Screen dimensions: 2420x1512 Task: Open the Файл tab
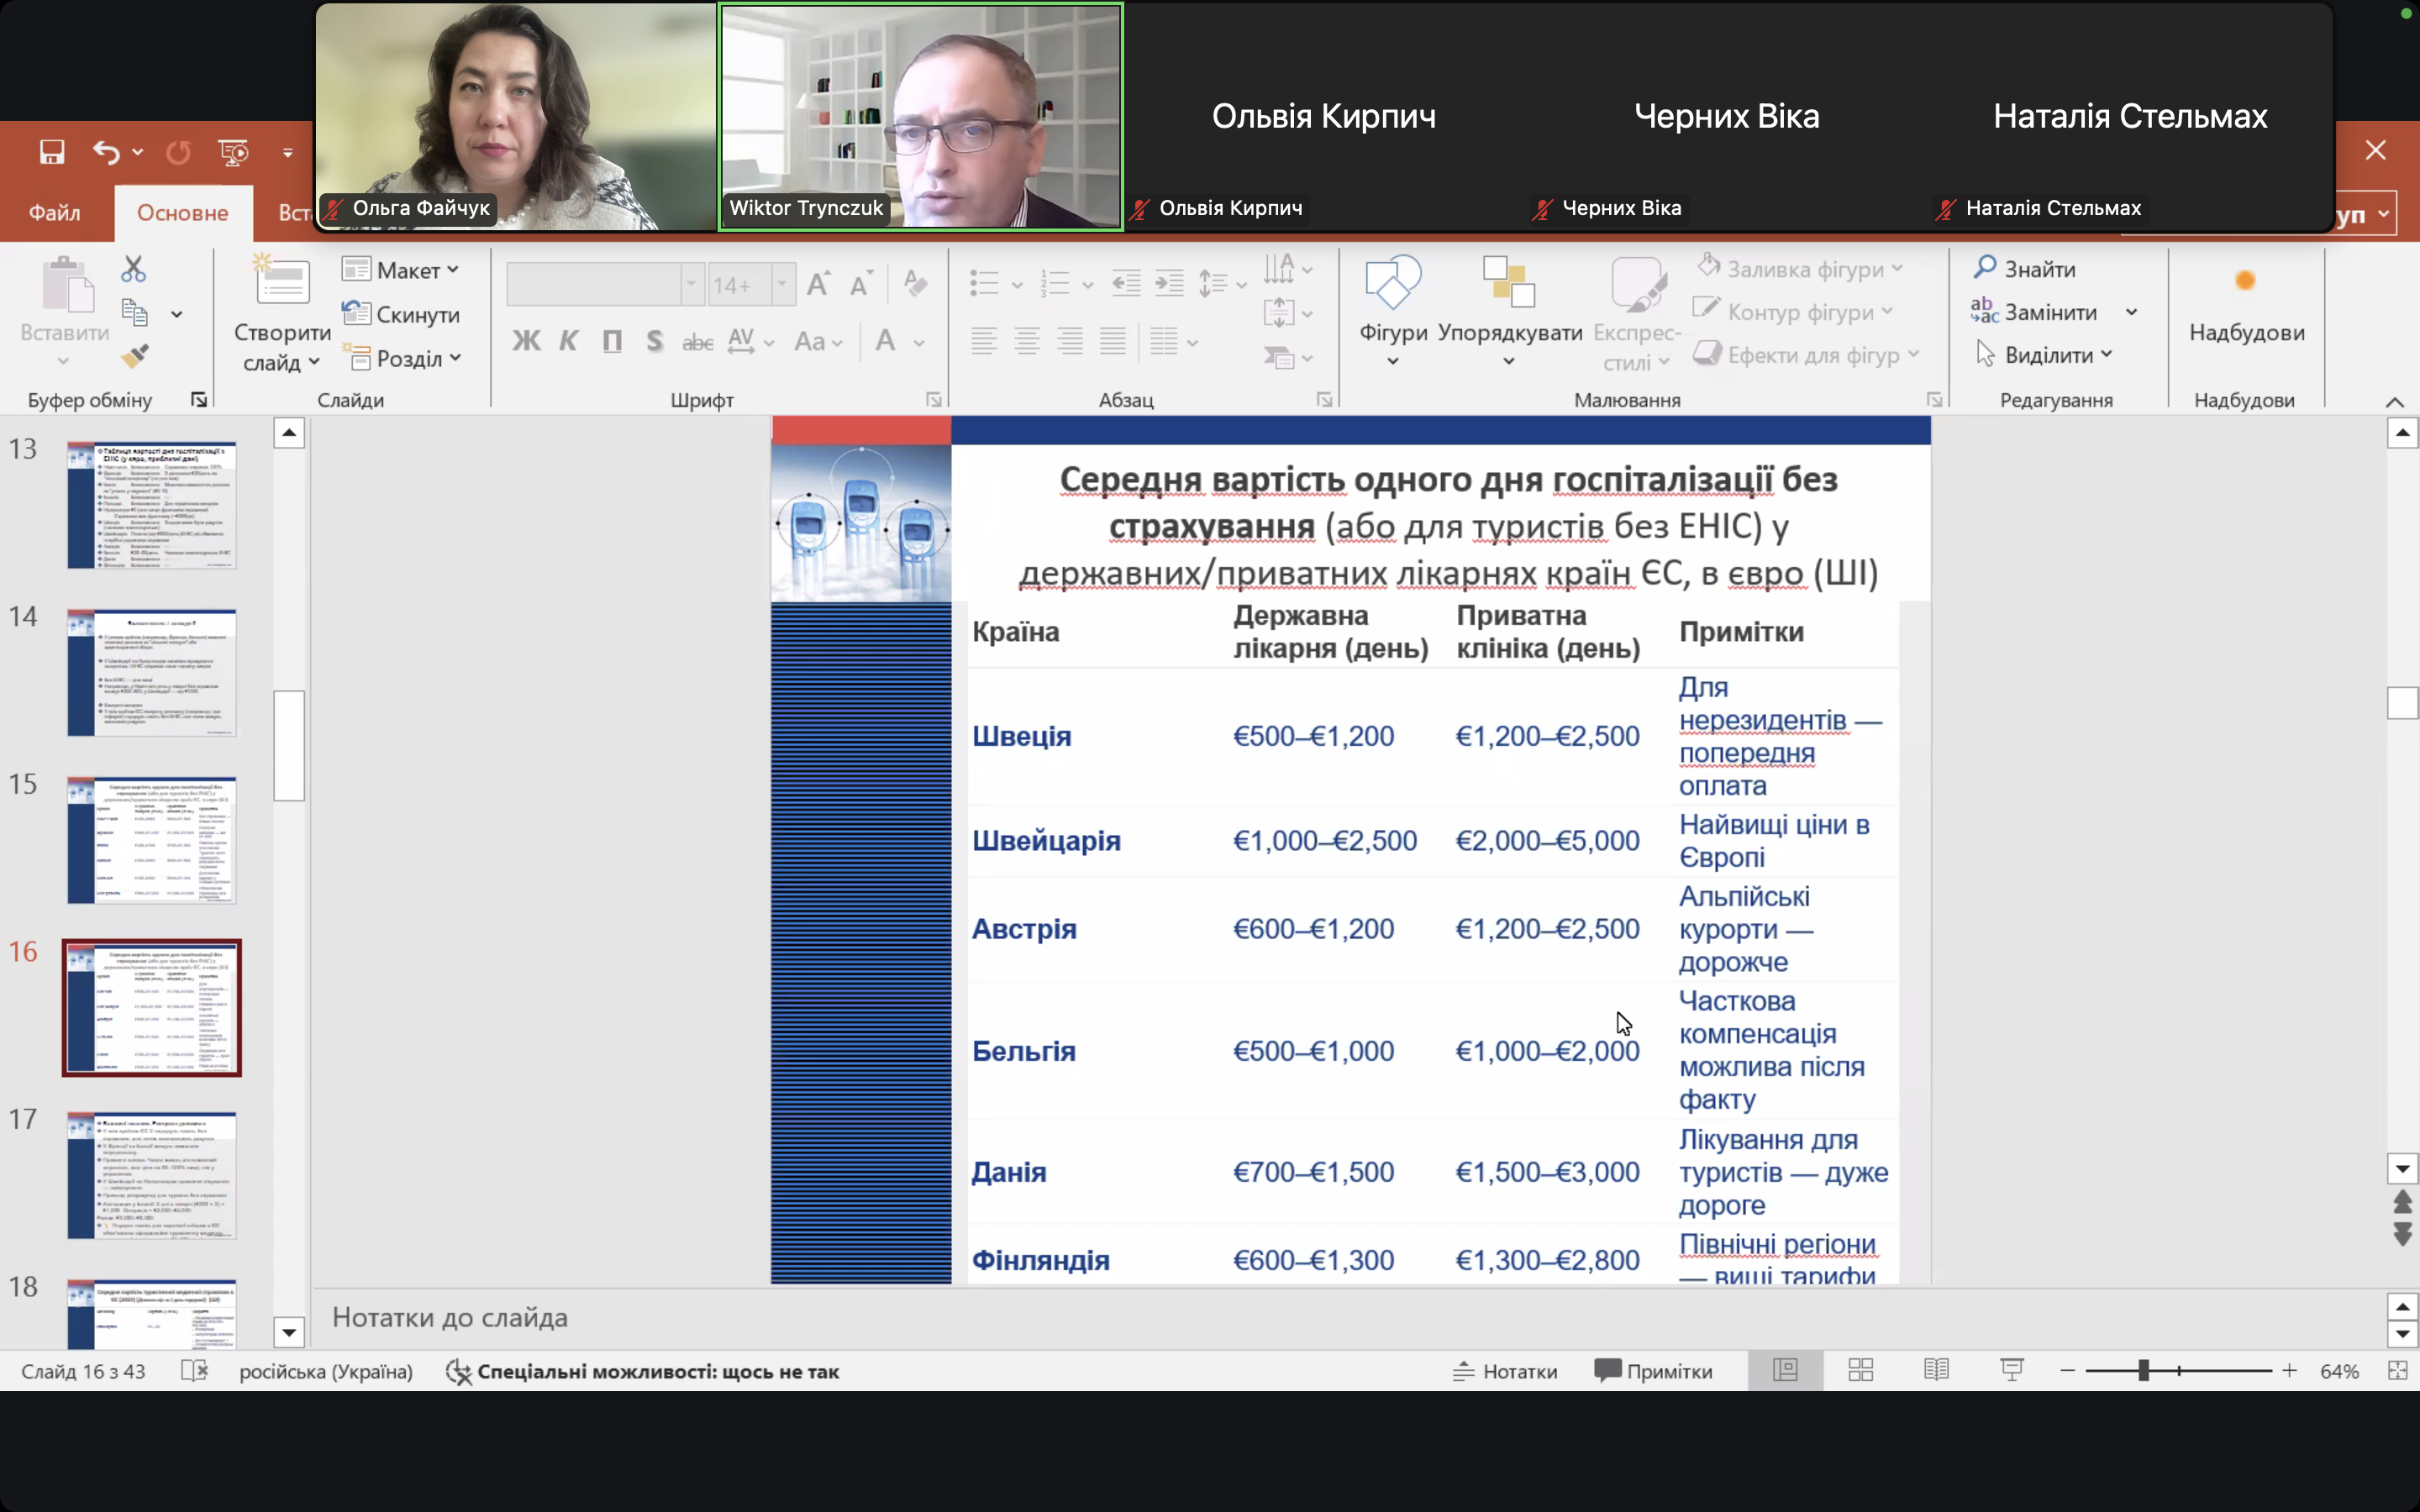(54, 212)
